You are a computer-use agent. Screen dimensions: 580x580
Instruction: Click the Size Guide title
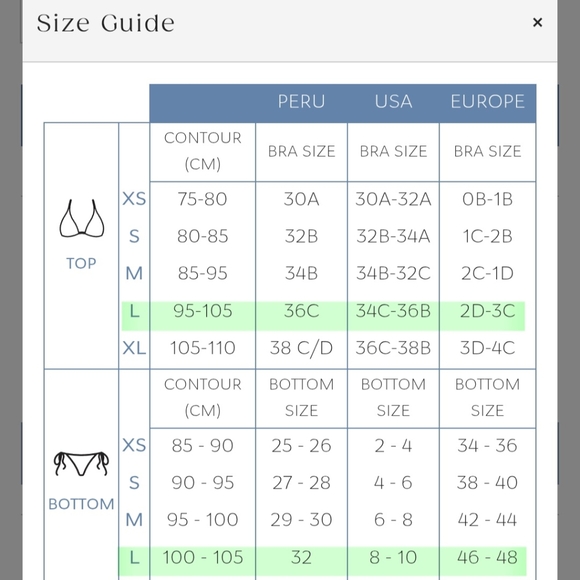coord(105,23)
